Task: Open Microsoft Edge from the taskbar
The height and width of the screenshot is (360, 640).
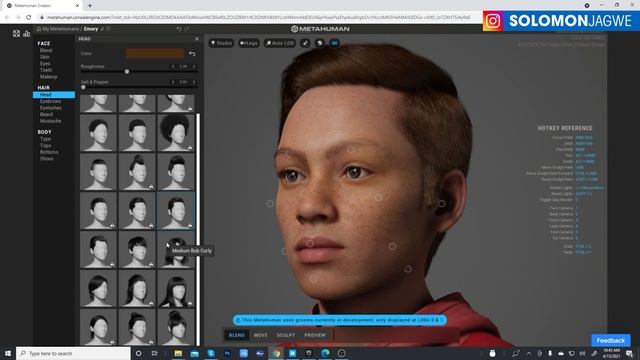Action: [x=325, y=353]
